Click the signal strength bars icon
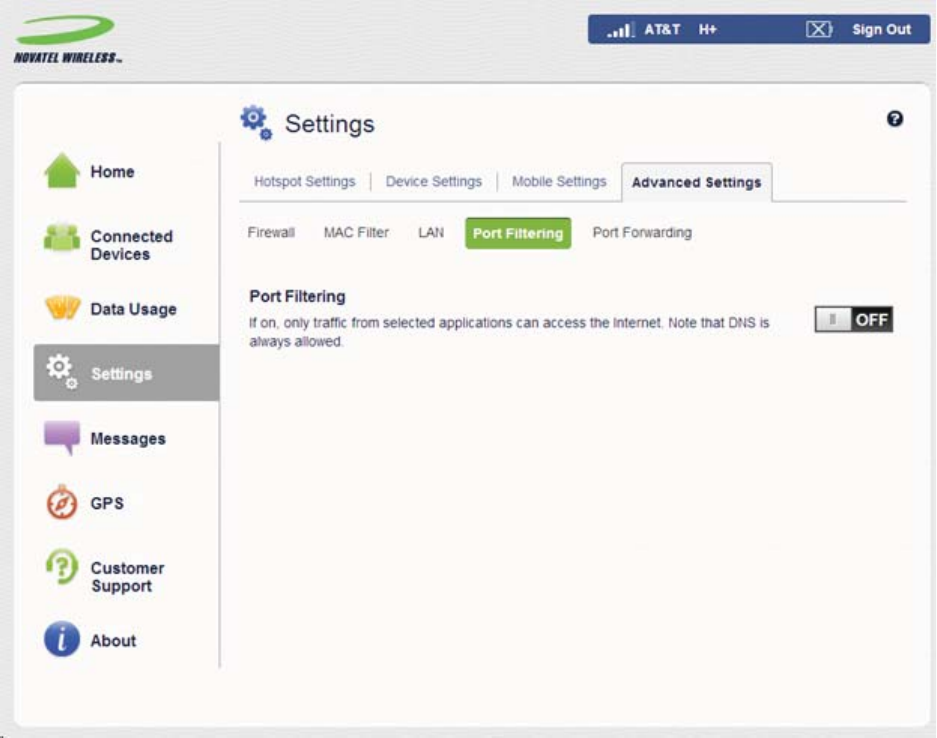The image size is (937, 738). (620, 29)
